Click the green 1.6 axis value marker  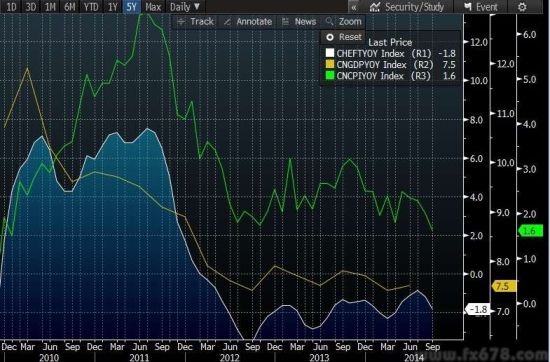(530, 231)
